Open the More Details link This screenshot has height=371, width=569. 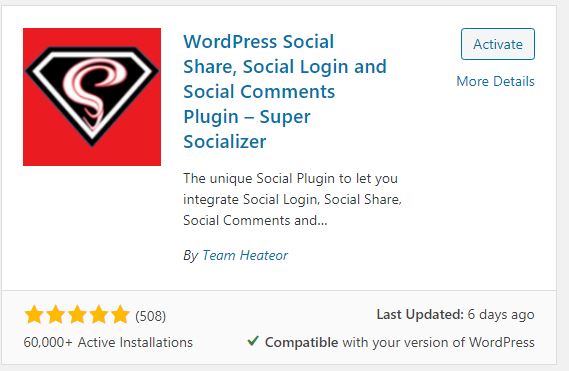495,81
